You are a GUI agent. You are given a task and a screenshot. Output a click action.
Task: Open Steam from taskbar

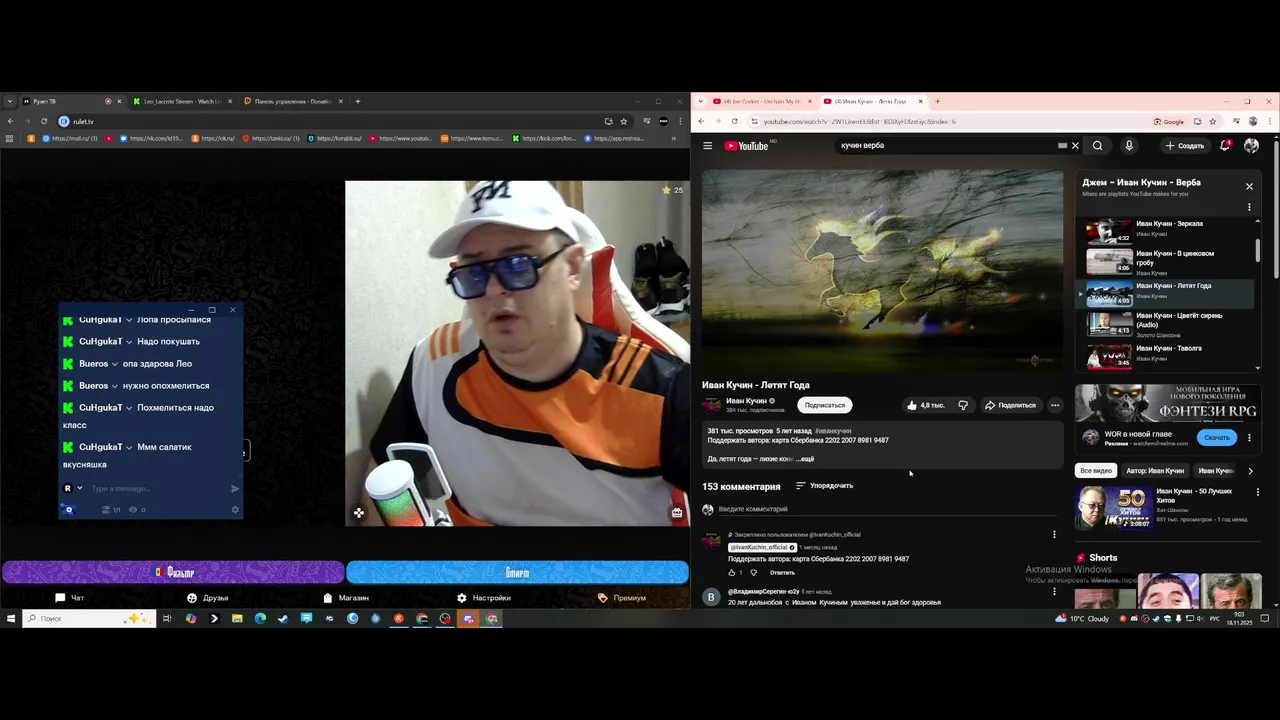point(283,619)
